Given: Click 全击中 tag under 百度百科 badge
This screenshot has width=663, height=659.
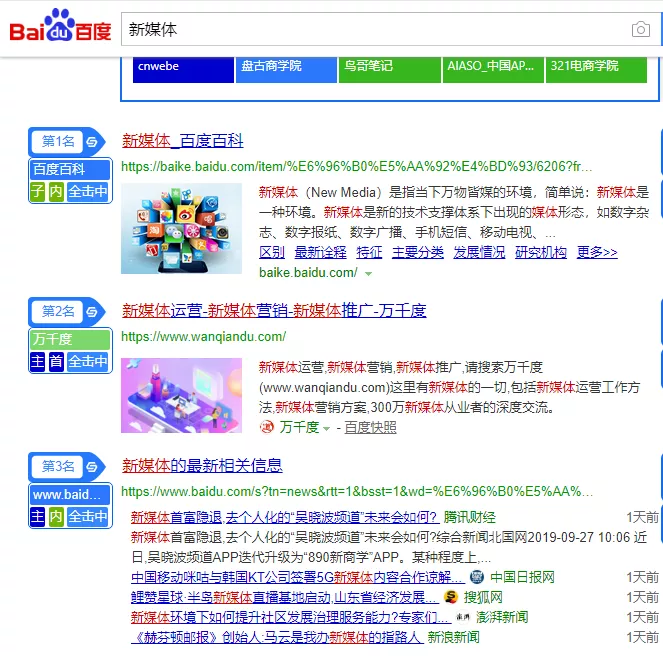Looking at the screenshot, I should (x=88, y=191).
